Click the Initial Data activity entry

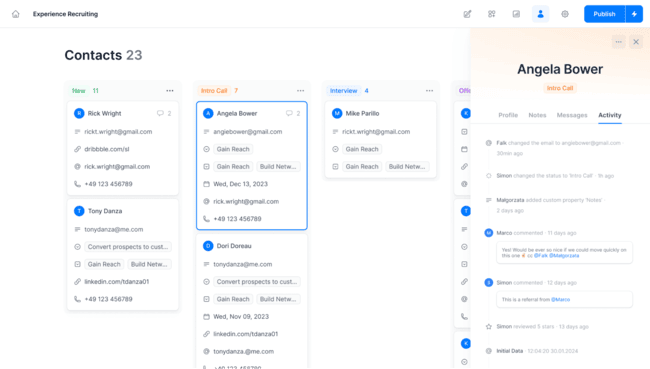(x=537, y=351)
